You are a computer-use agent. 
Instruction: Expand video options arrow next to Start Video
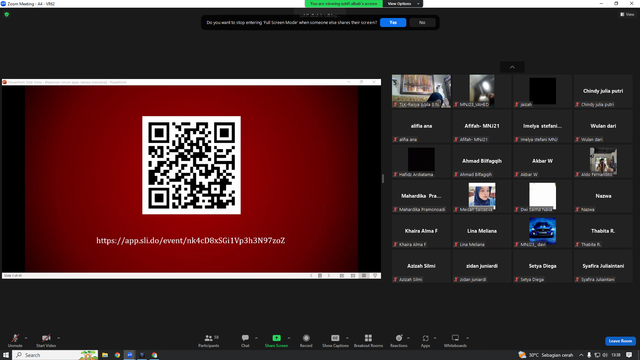pos(58,338)
